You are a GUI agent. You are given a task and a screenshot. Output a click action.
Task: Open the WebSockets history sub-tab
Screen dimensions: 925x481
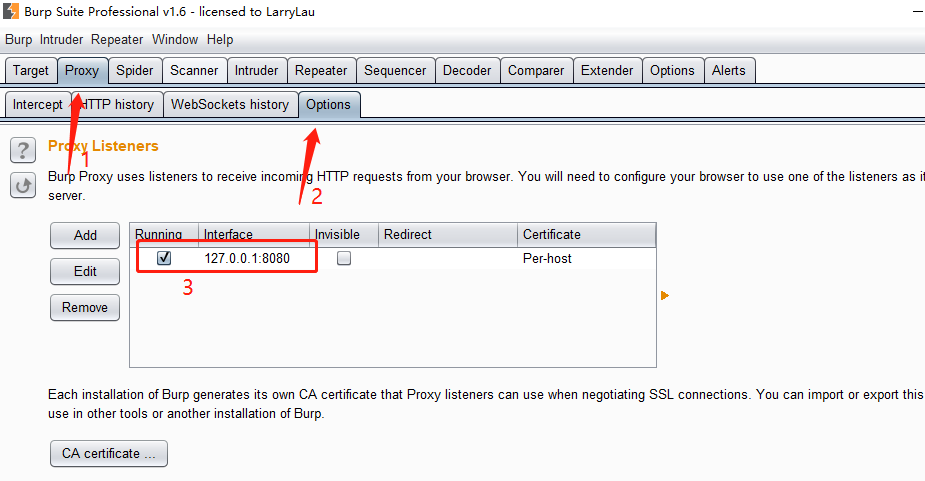230,105
